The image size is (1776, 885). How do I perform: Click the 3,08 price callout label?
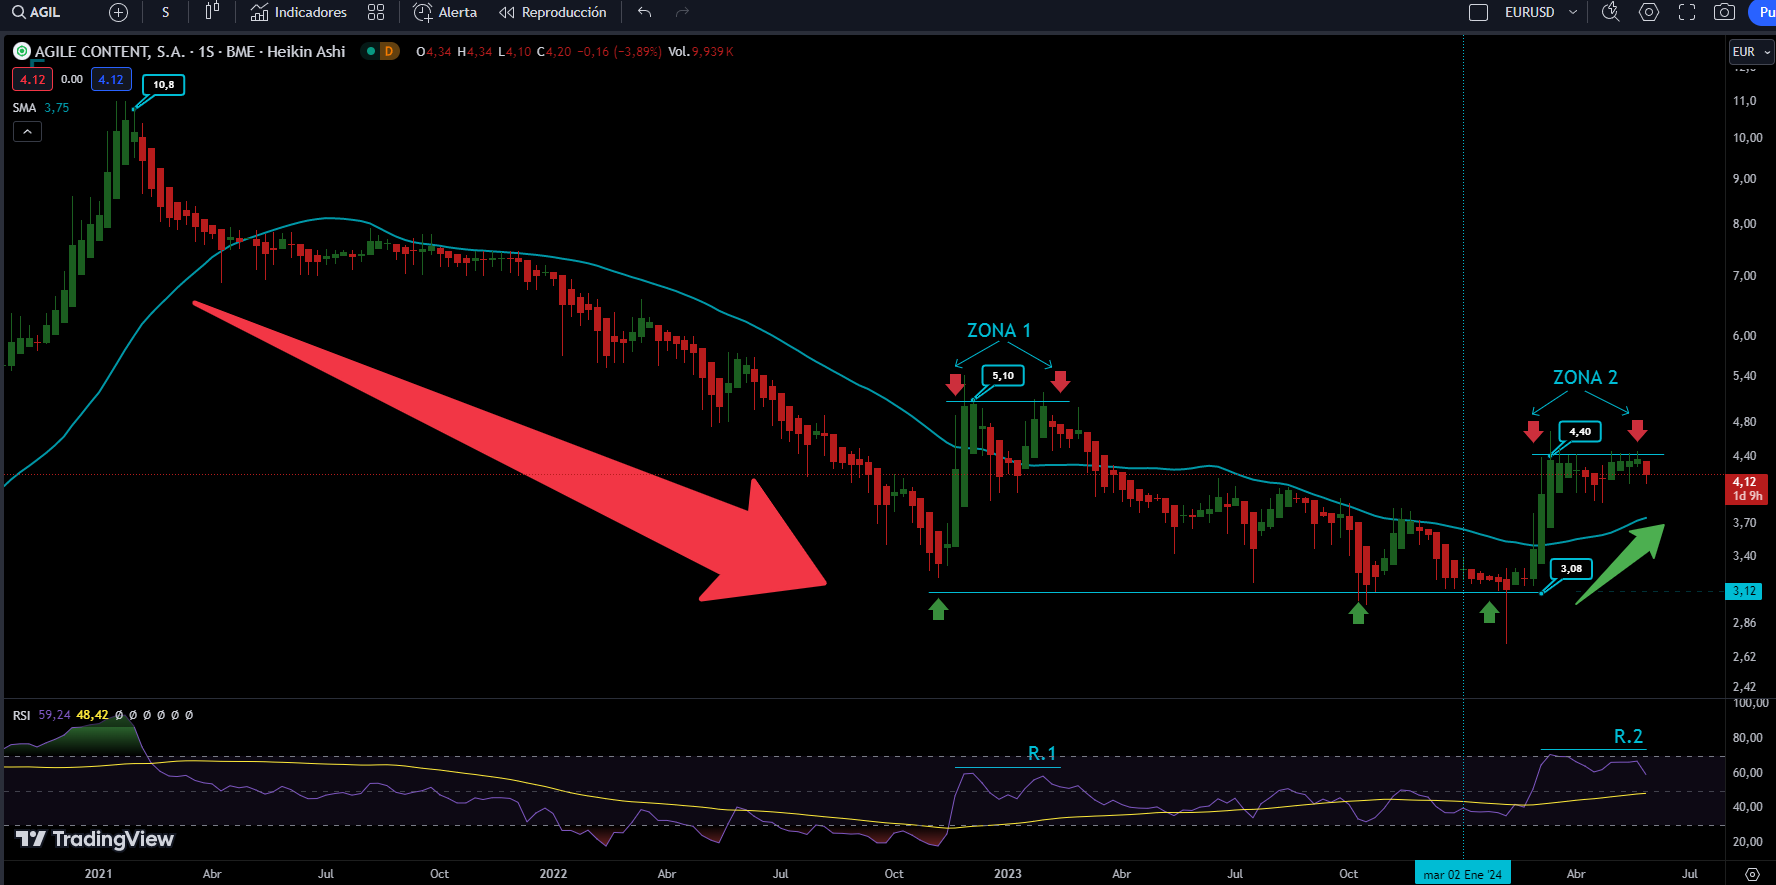(1571, 568)
